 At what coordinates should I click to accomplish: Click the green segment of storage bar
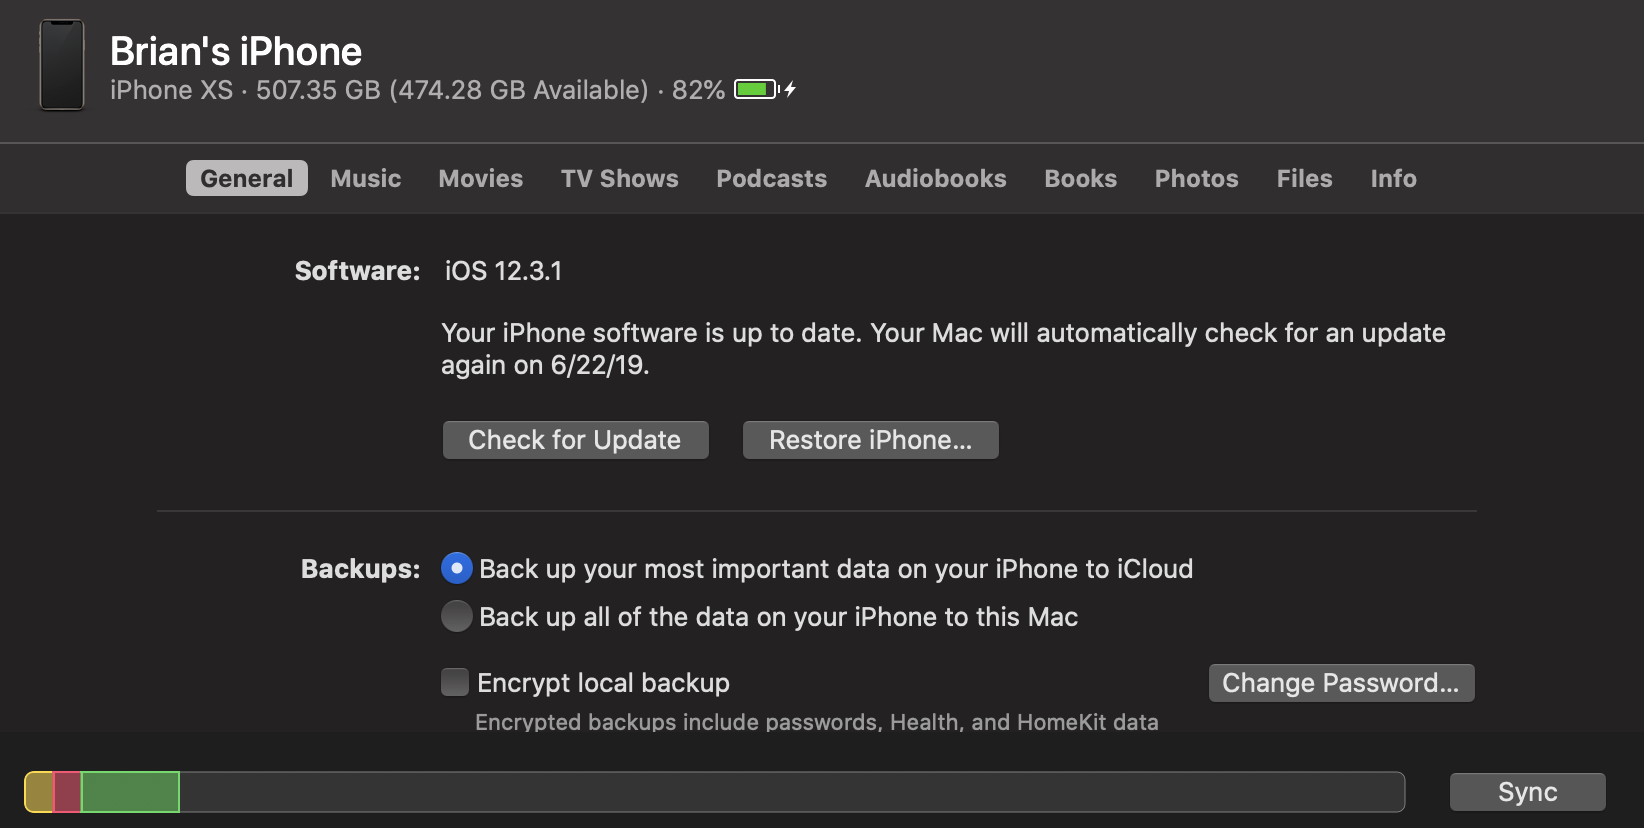point(130,792)
